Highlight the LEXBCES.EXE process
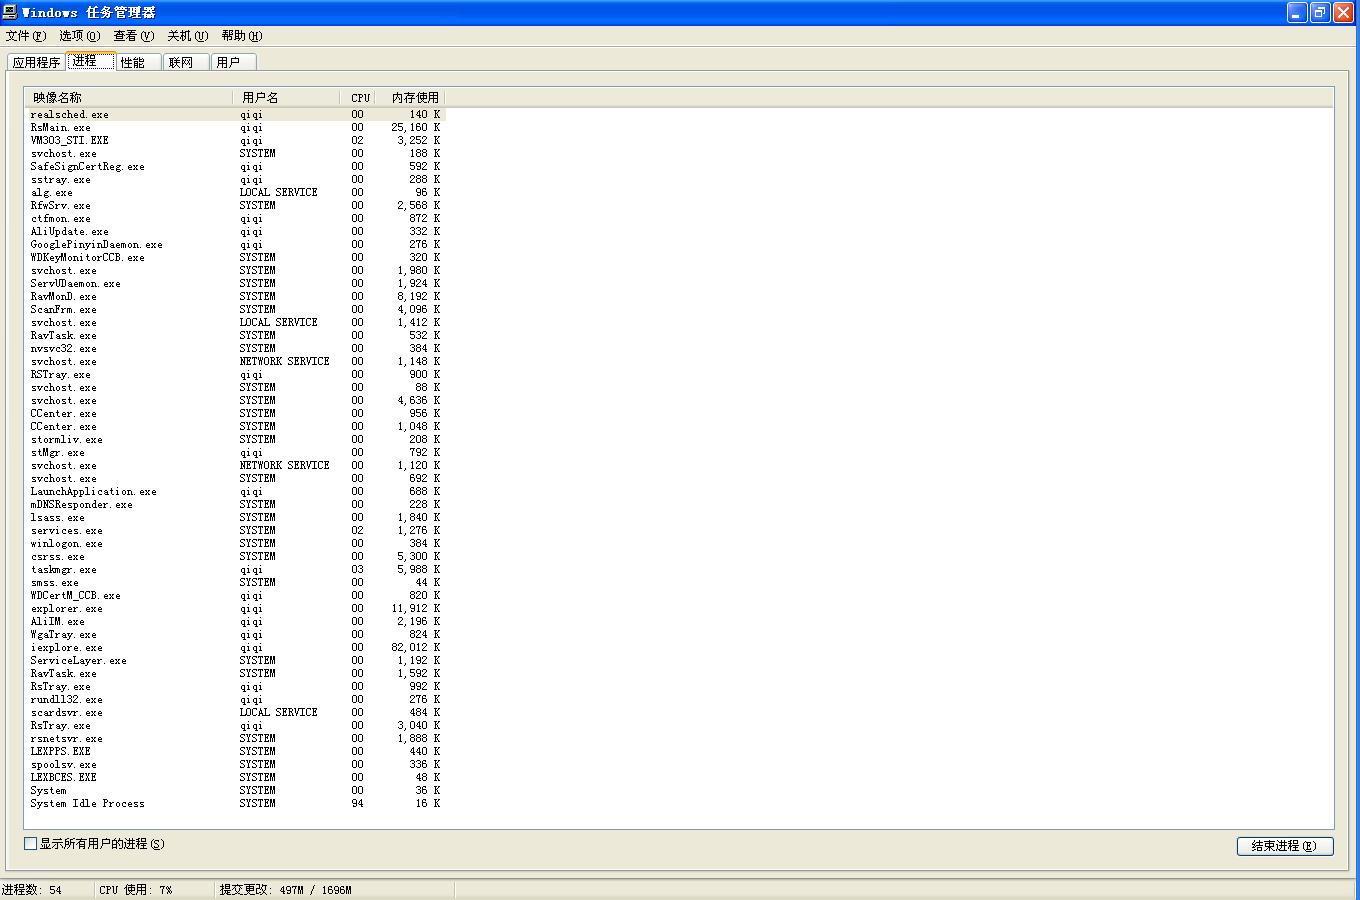 (235, 778)
